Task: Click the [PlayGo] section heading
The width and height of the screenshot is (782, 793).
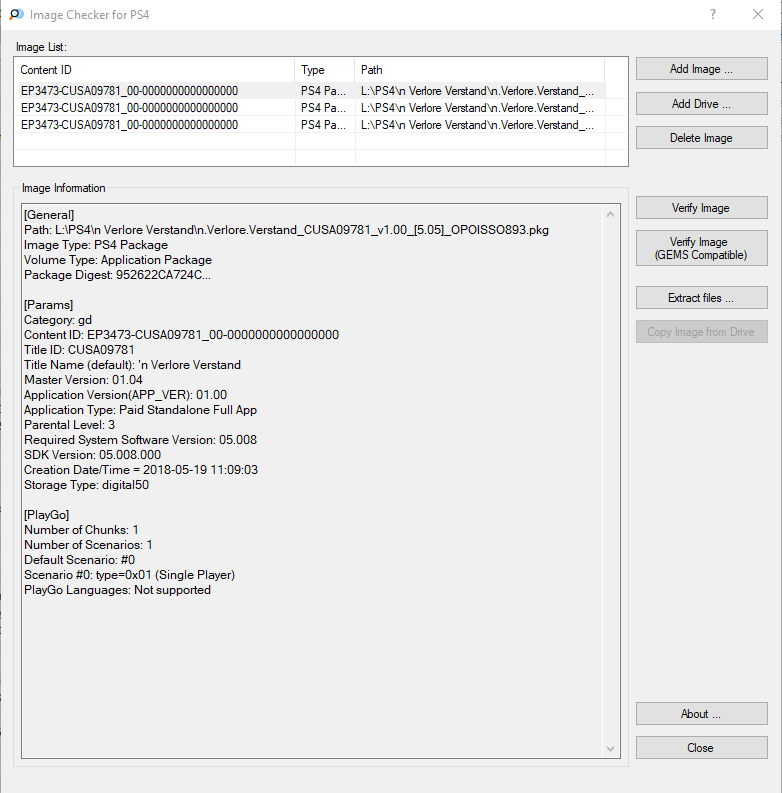Action: 47,515
